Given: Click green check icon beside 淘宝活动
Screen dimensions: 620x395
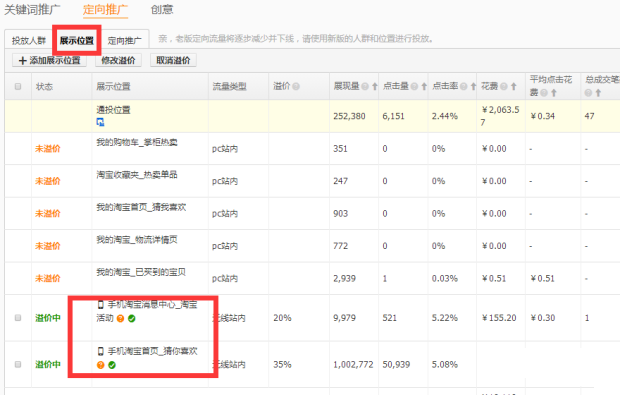Looking at the screenshot, I should click(x=132, y=318).
